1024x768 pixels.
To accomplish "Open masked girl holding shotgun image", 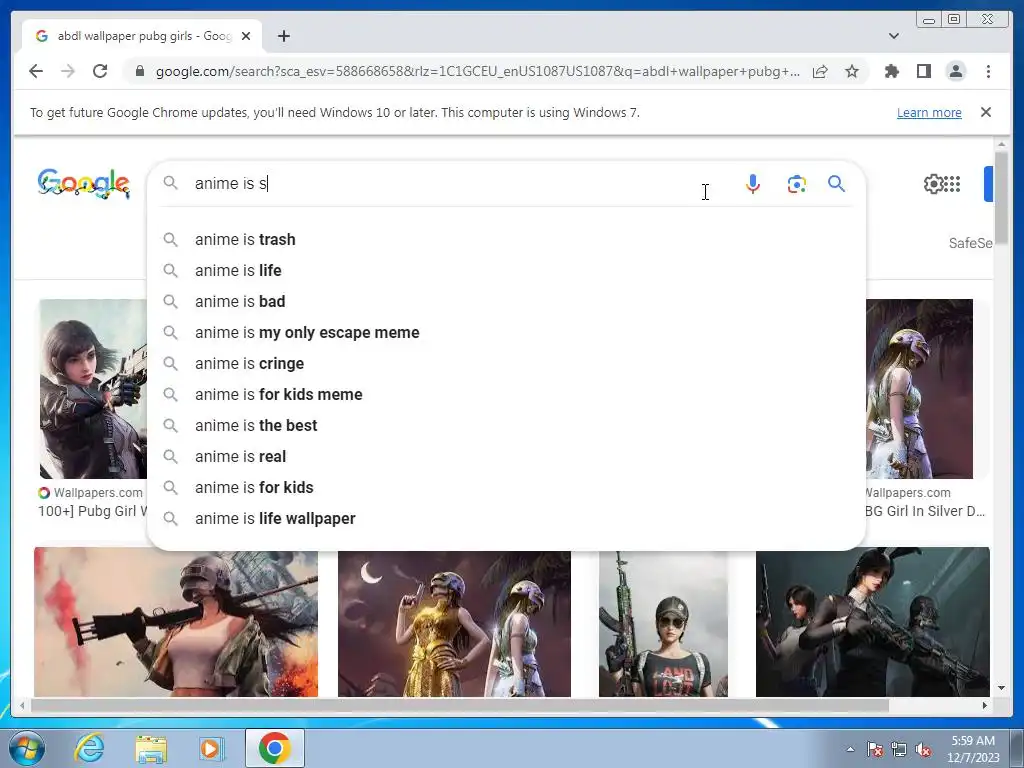I will [x=176, y=624].
